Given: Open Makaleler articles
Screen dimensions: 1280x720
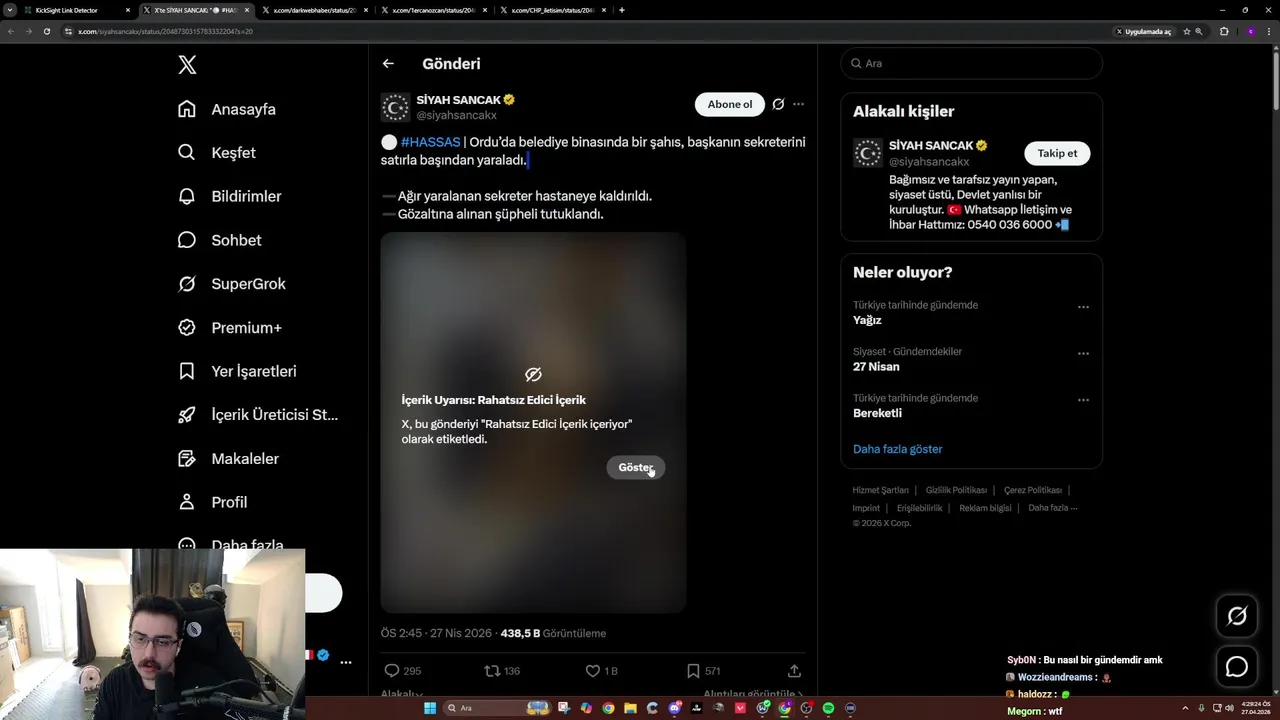Looking at the screenshot, I should [228, 459].
